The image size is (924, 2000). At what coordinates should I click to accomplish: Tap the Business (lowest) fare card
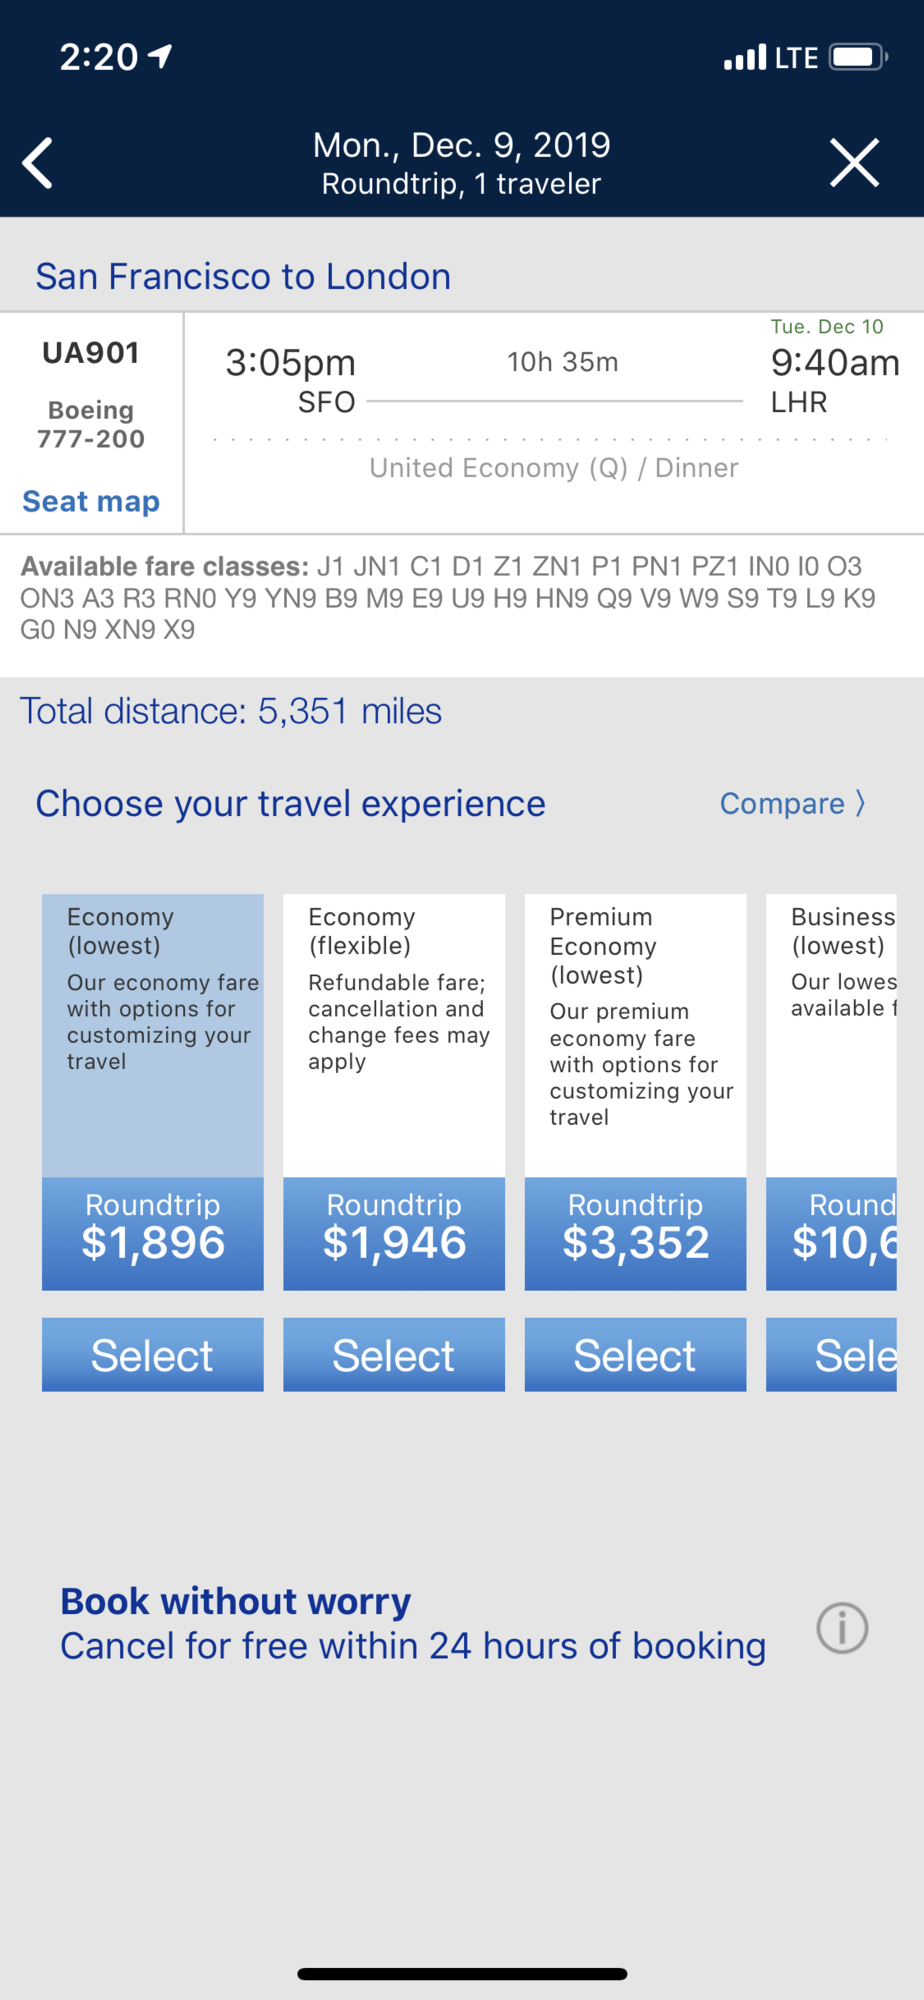[x=832, y=1034]
